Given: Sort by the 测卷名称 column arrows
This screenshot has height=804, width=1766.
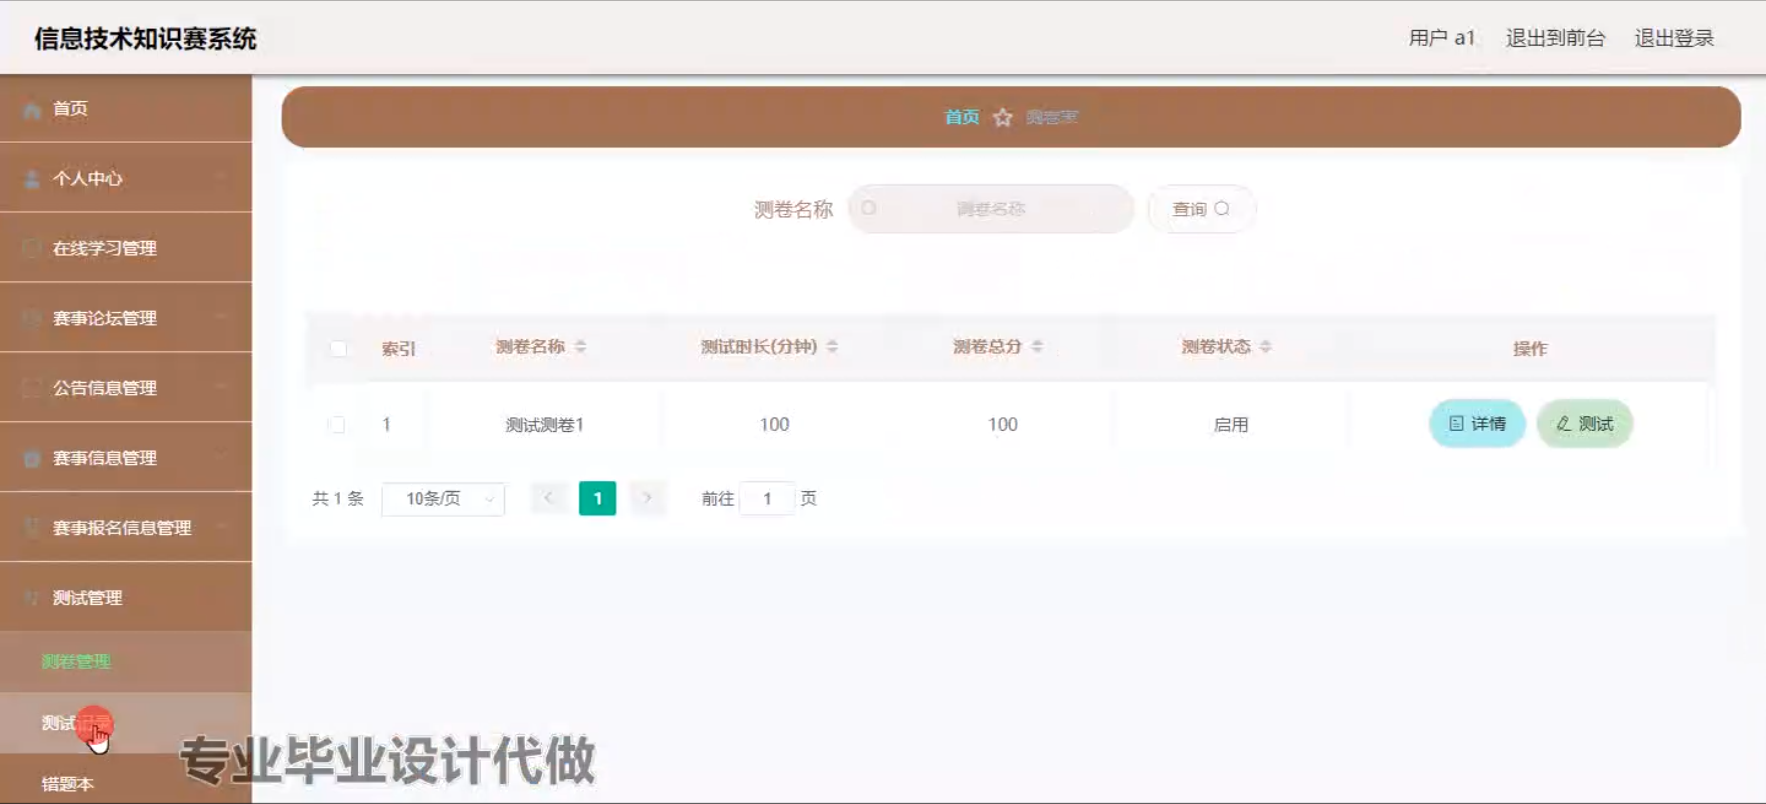Looking at the screenshot, I should pos(581,346).
